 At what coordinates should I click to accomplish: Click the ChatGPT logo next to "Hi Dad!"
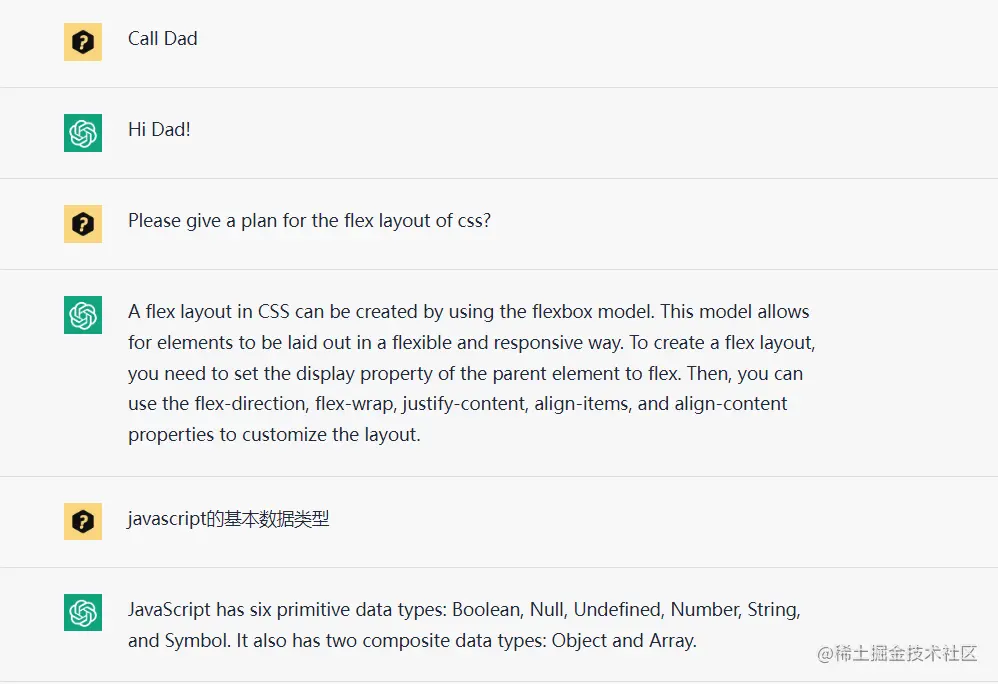coord(83,133)
